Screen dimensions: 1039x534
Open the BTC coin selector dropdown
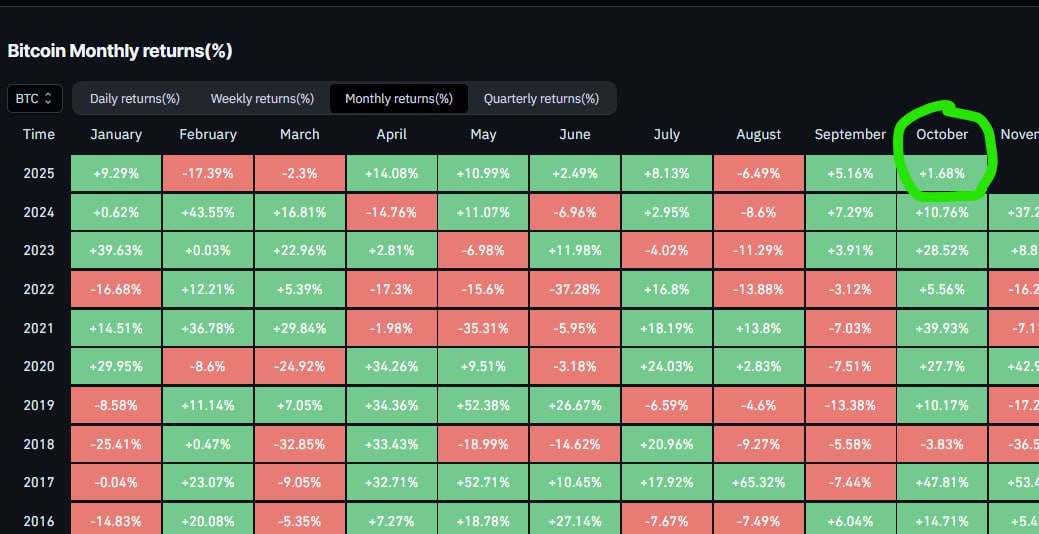click(x=36, y=98)
